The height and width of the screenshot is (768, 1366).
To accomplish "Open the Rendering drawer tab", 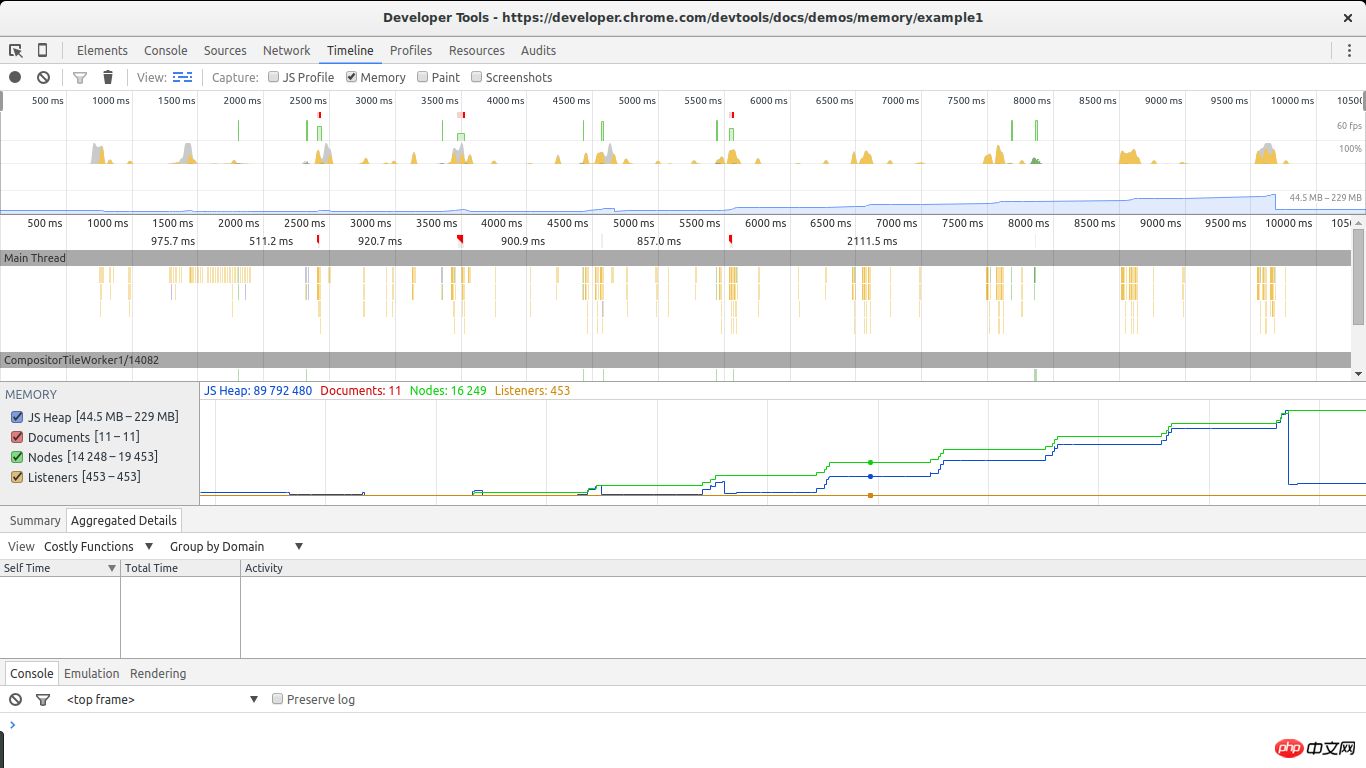I will point(158,673).
